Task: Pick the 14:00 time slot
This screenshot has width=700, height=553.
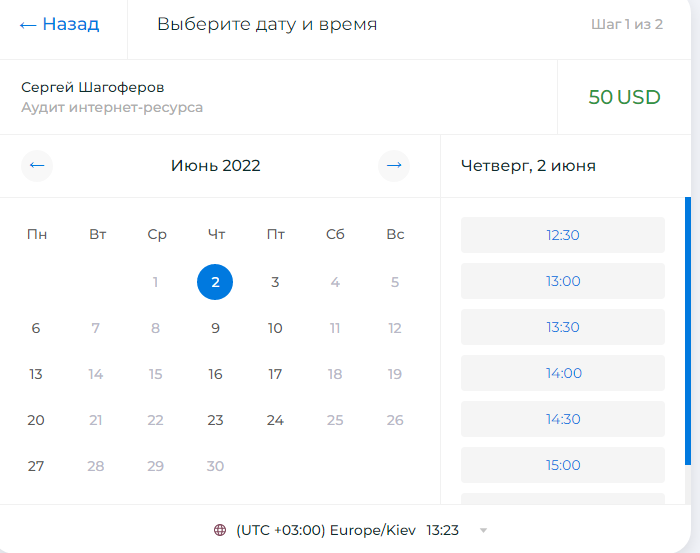Action: click(562, 373)
